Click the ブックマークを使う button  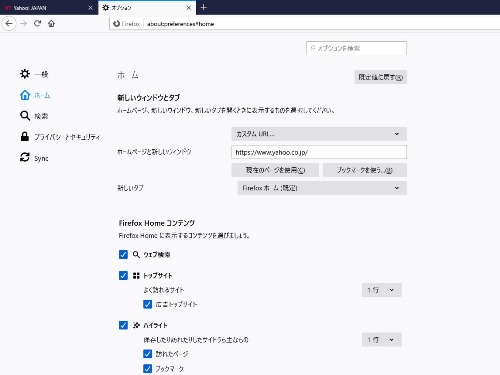pyautogui.click(x=365, y=170)
